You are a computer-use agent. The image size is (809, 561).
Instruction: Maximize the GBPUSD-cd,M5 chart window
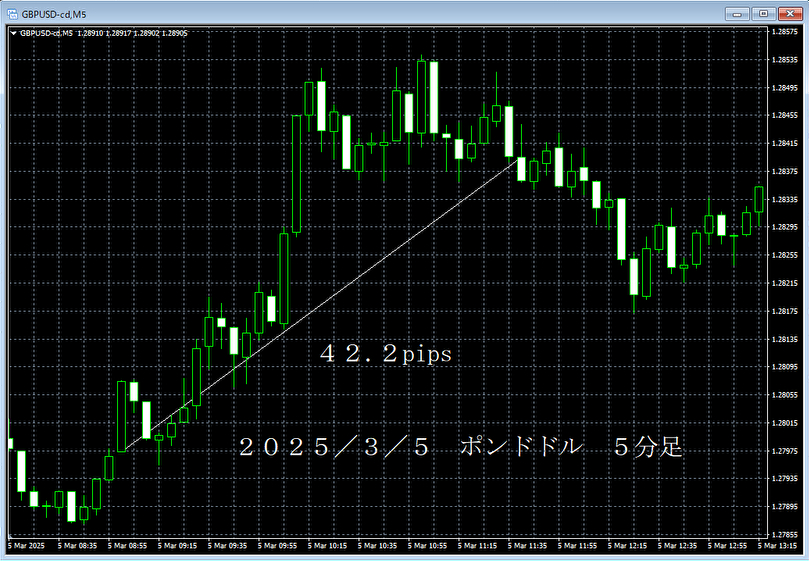[x=765, y=12]
